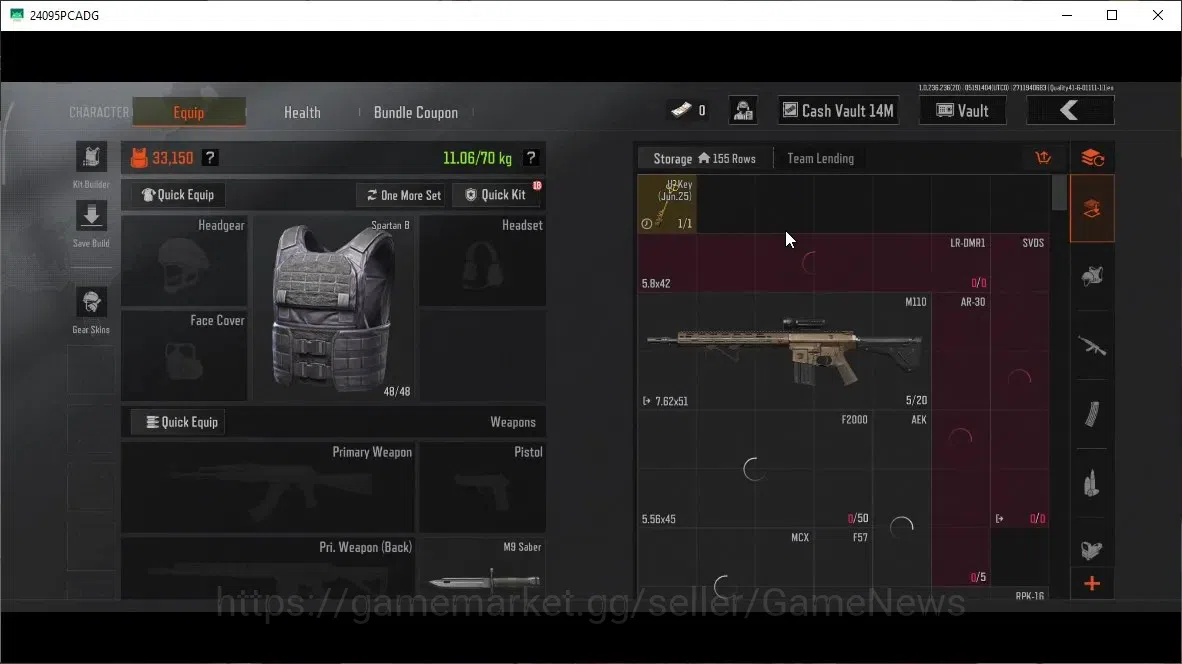Click One More Set button
This screenshot has width=1182, height=664.
(x=403, y=195)
